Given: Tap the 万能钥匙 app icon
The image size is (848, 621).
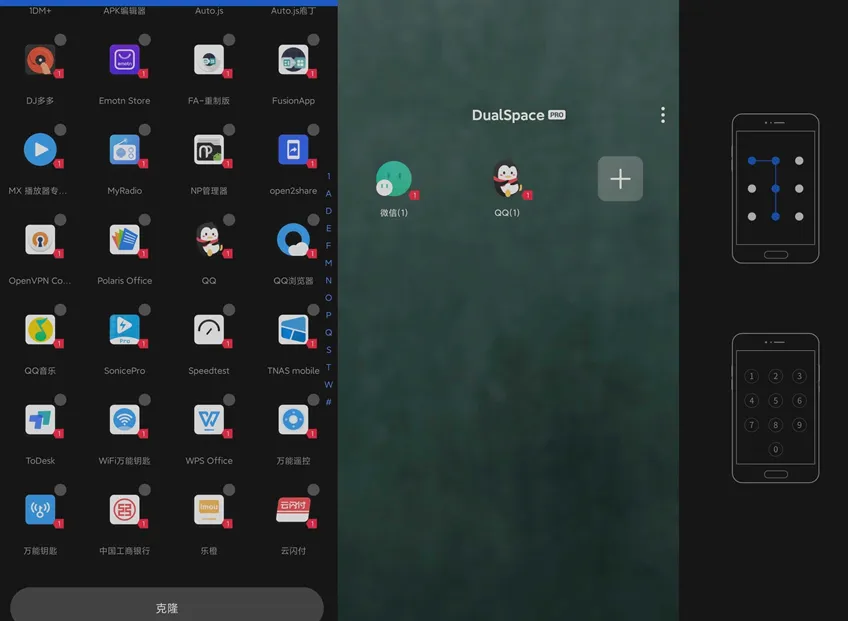Looking at the screenshot, I should 40,510.
